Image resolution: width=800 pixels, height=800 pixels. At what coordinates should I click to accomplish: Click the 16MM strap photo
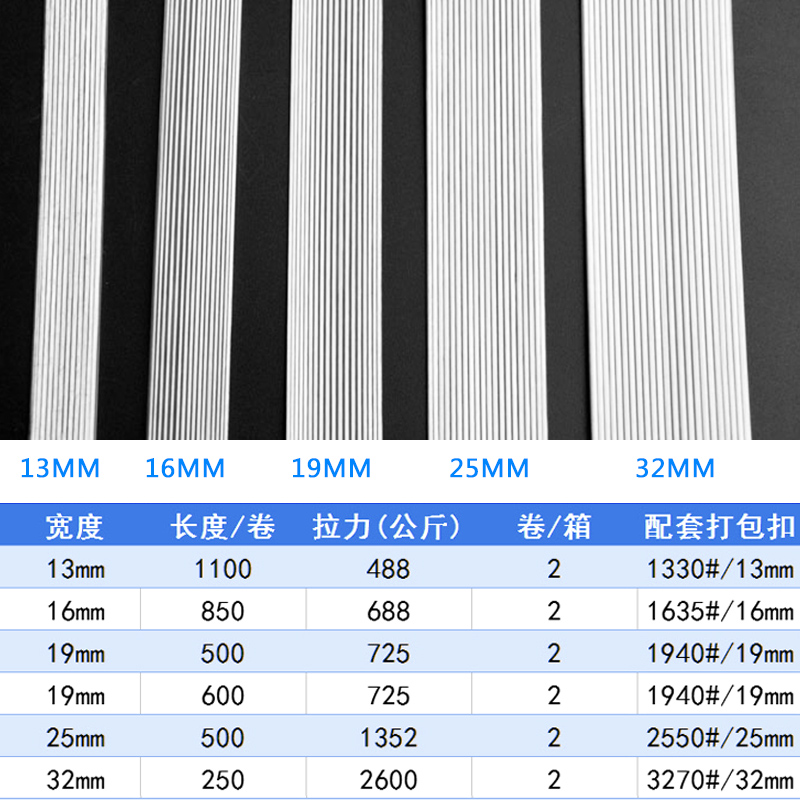(x=195, y=219)
